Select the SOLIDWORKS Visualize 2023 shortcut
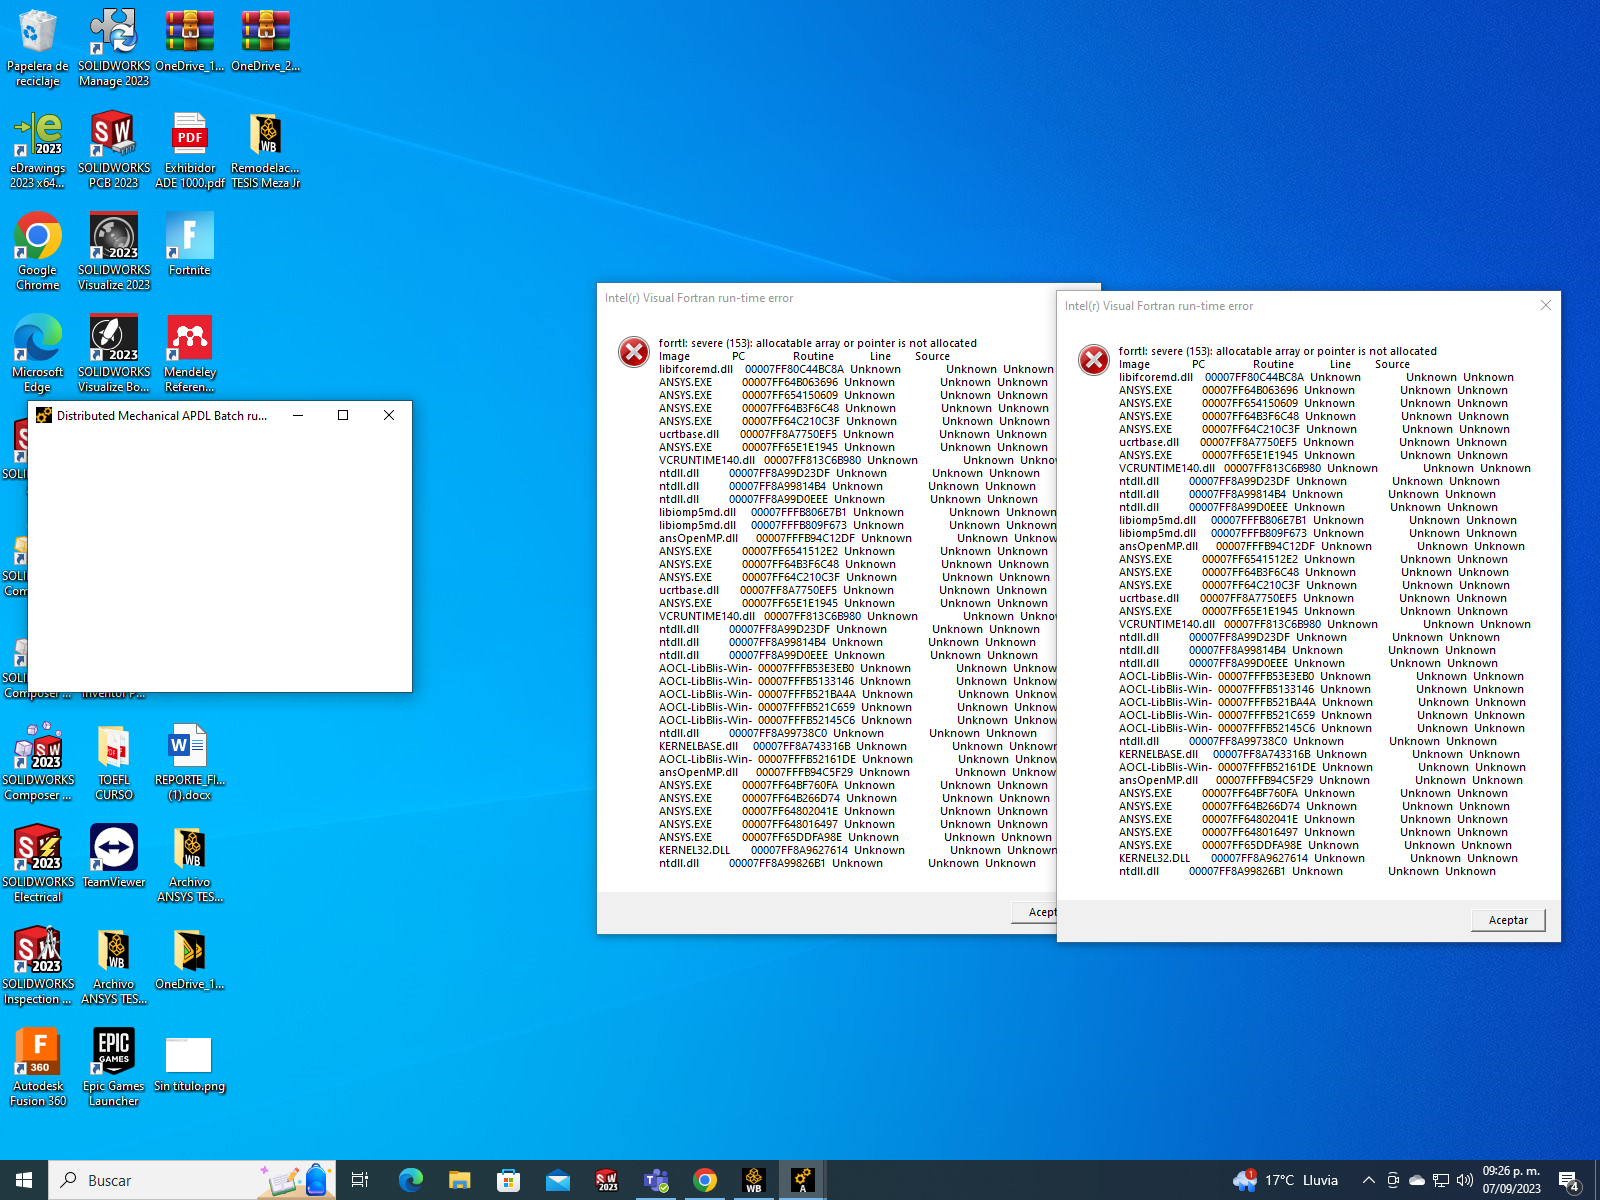Image resolution: width=1600 pixels, height=1200 pixels. point(114,251)
